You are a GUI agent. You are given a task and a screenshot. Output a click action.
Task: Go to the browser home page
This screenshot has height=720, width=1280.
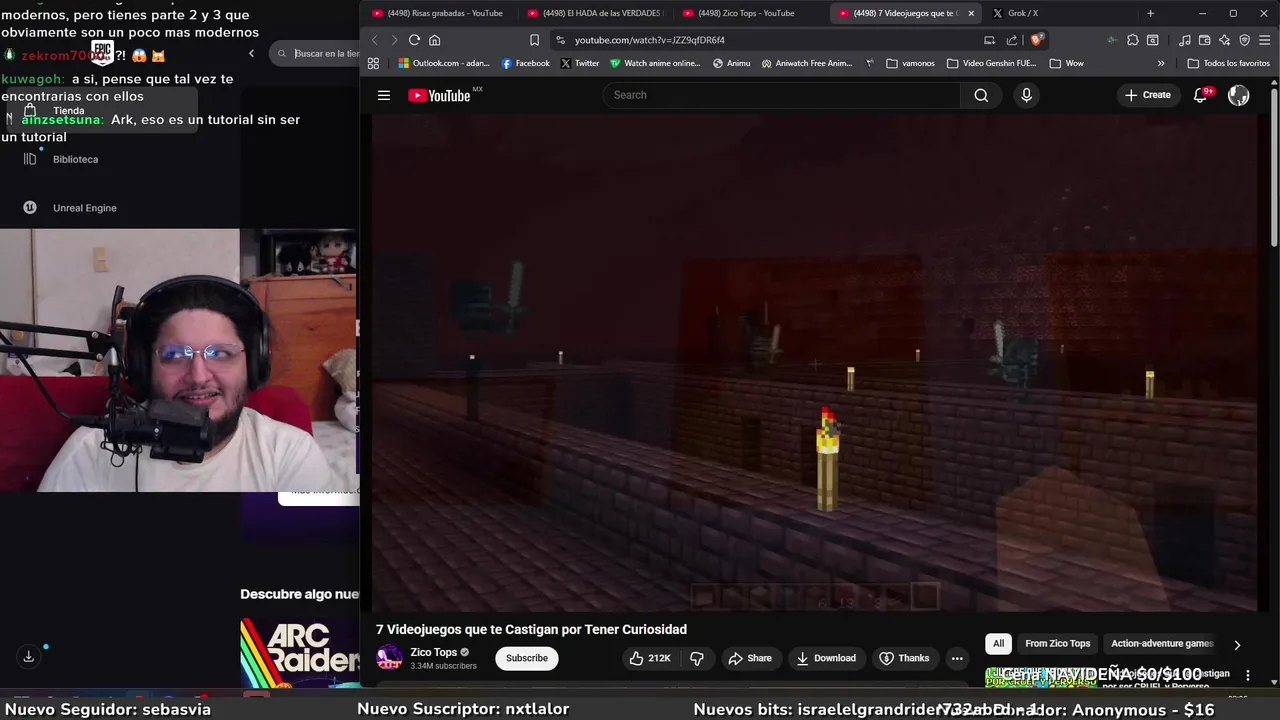[434, 40]
